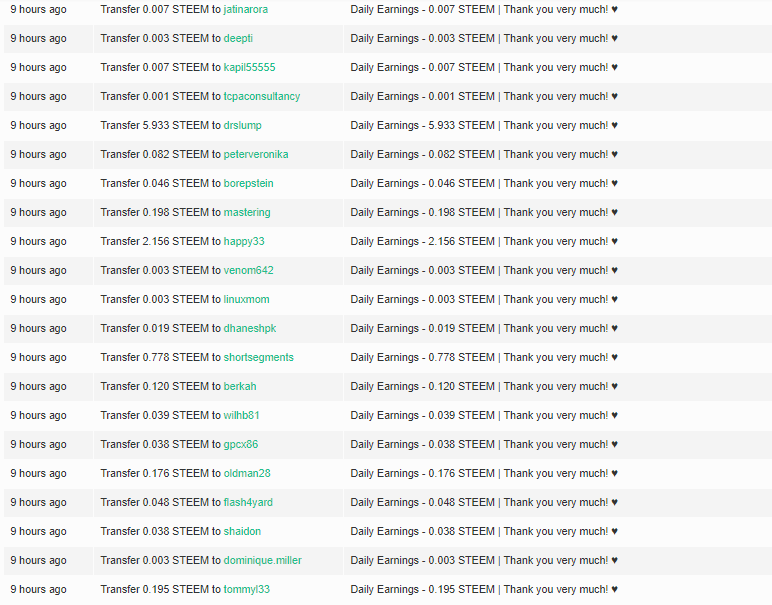772x605 pixels.
Task: Open gpcx86 account link
Action: pyautogui.click(x=241, y=445)
